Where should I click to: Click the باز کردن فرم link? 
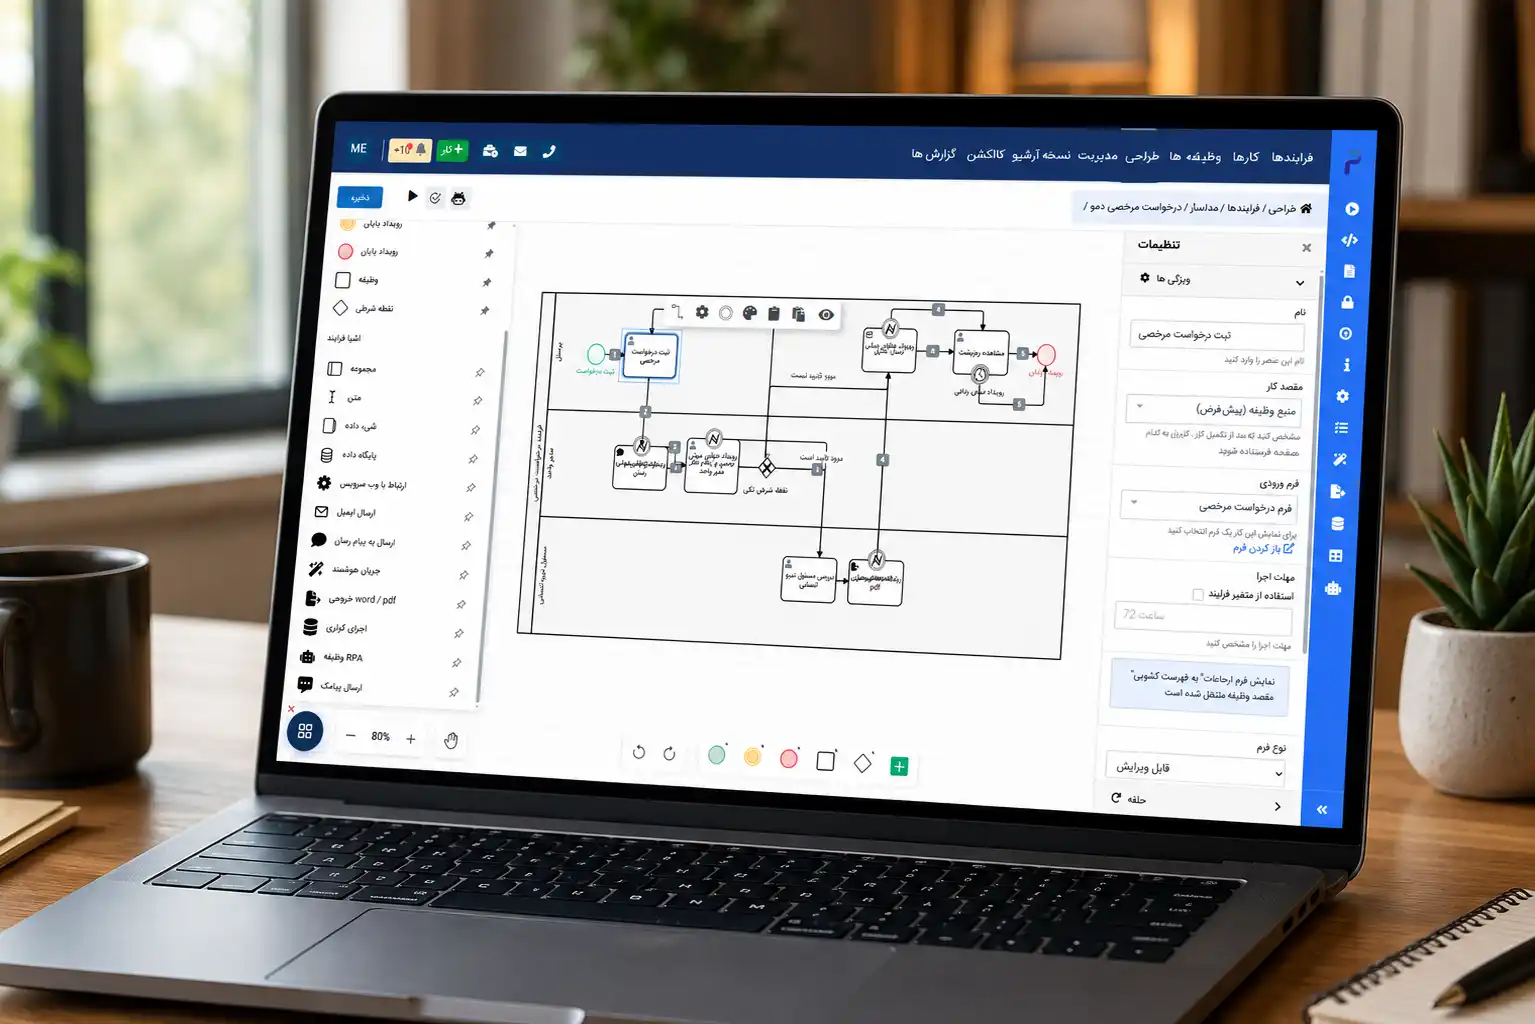[x=1263, y=548]
